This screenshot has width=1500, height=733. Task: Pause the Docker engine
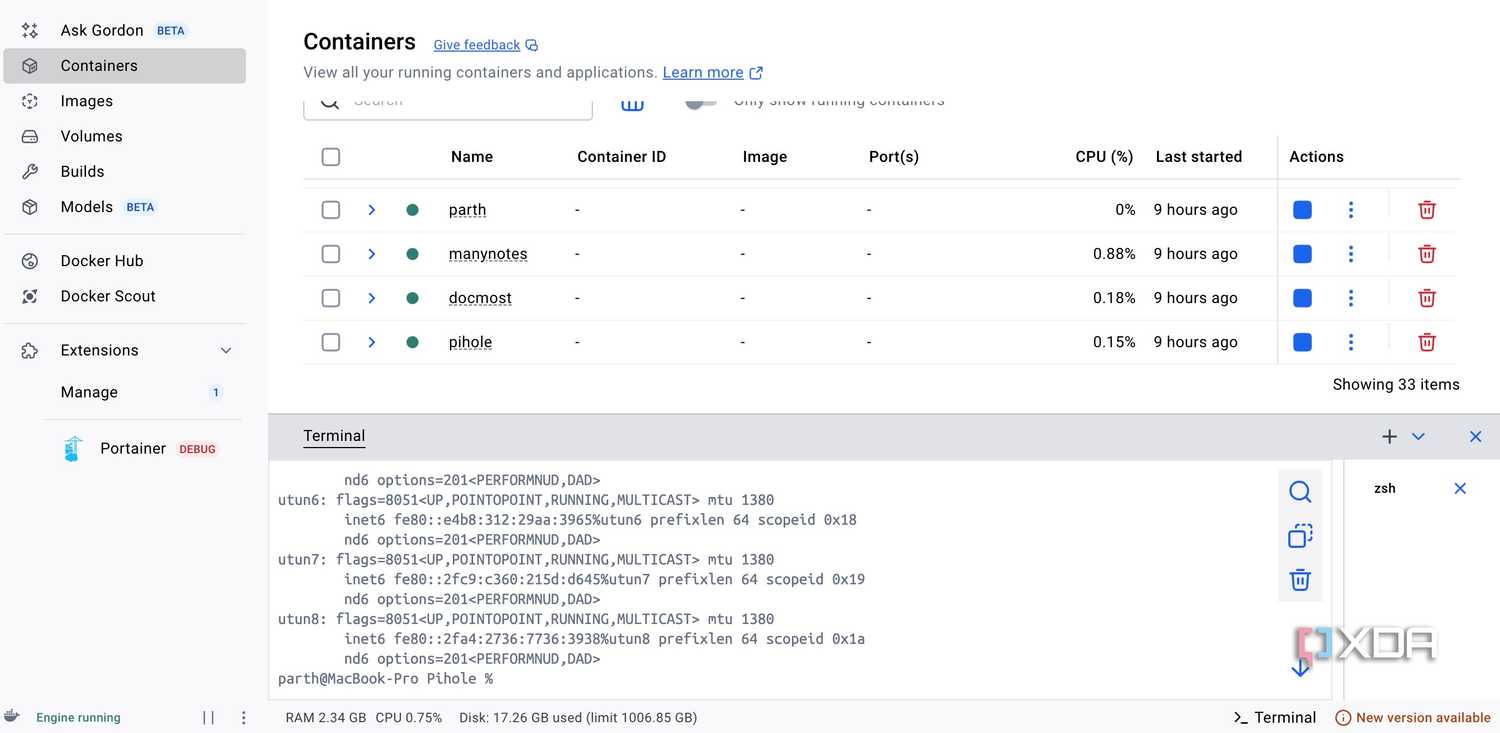tap(208, 717)
